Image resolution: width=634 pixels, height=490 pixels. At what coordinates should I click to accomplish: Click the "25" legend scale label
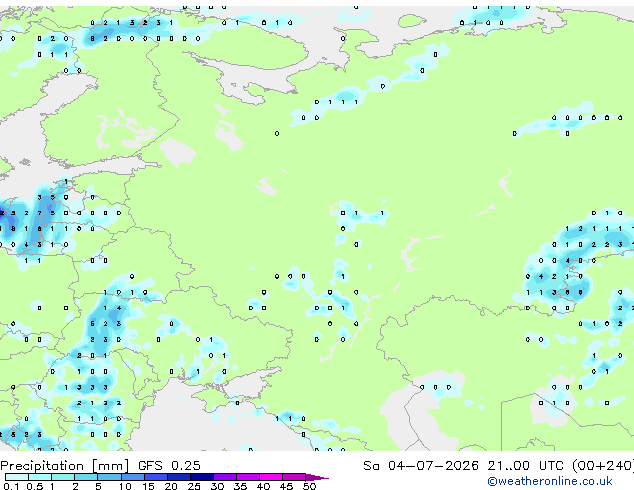pos(194,486)
